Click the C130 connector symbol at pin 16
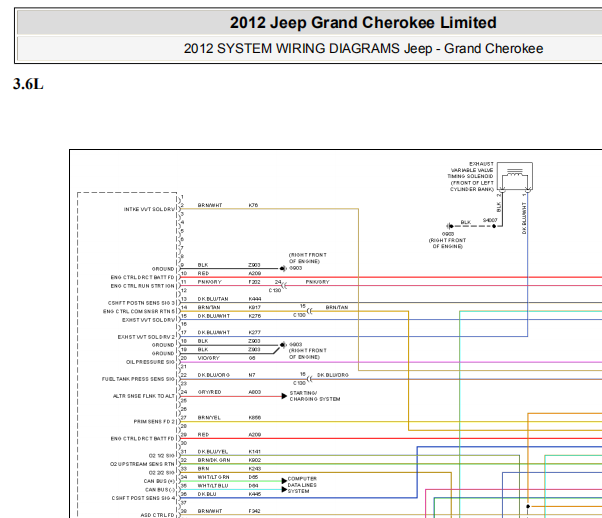The height and width of the screenshot is (518, 602). [x=310, y=379]
